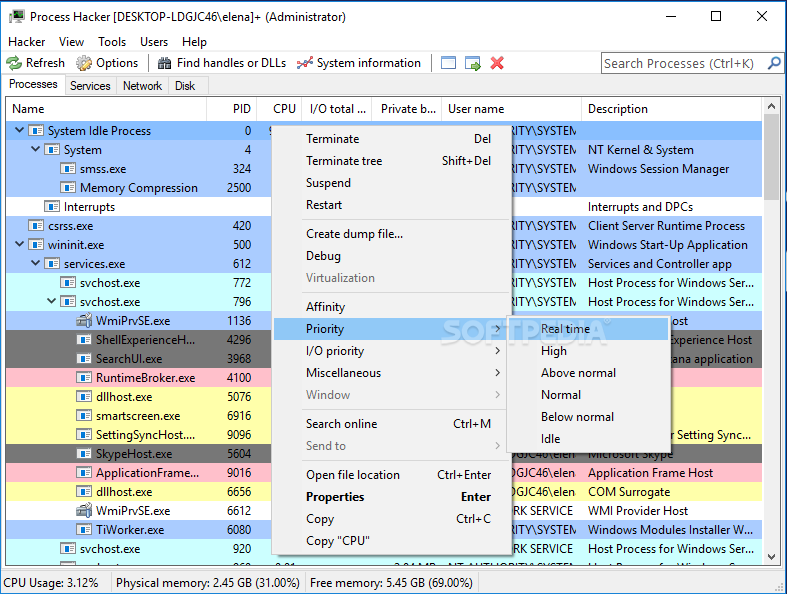Sort by the Description column header

point(672,109)
